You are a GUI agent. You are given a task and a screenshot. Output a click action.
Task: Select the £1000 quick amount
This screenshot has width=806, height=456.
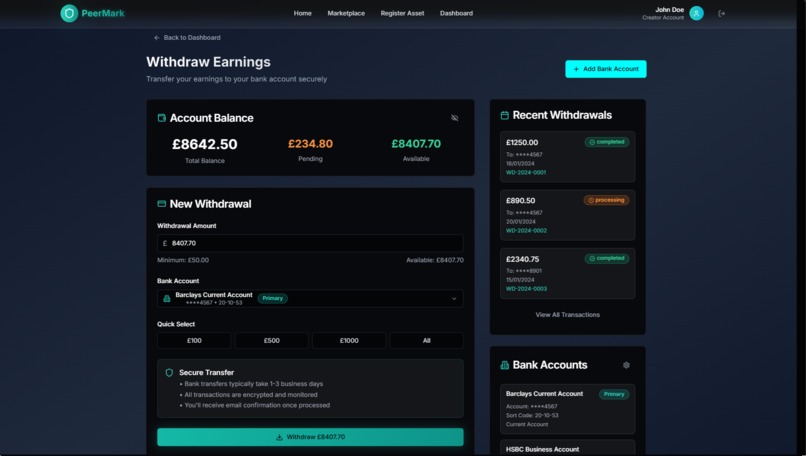[x=349, y=340]
